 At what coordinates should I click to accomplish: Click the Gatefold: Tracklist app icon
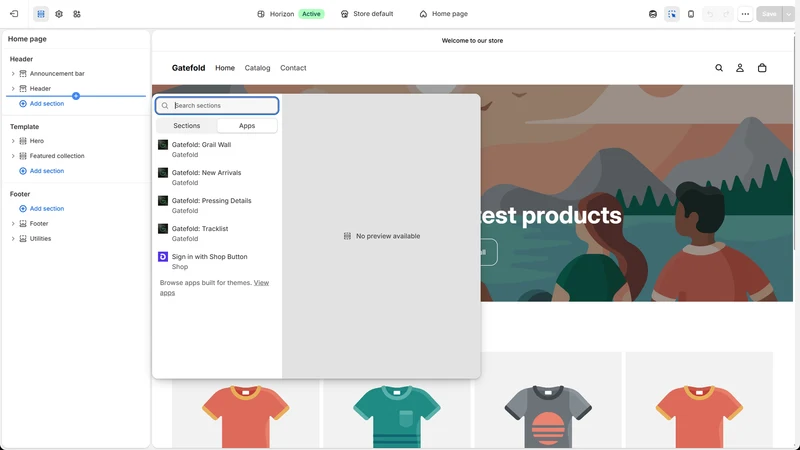163,229
